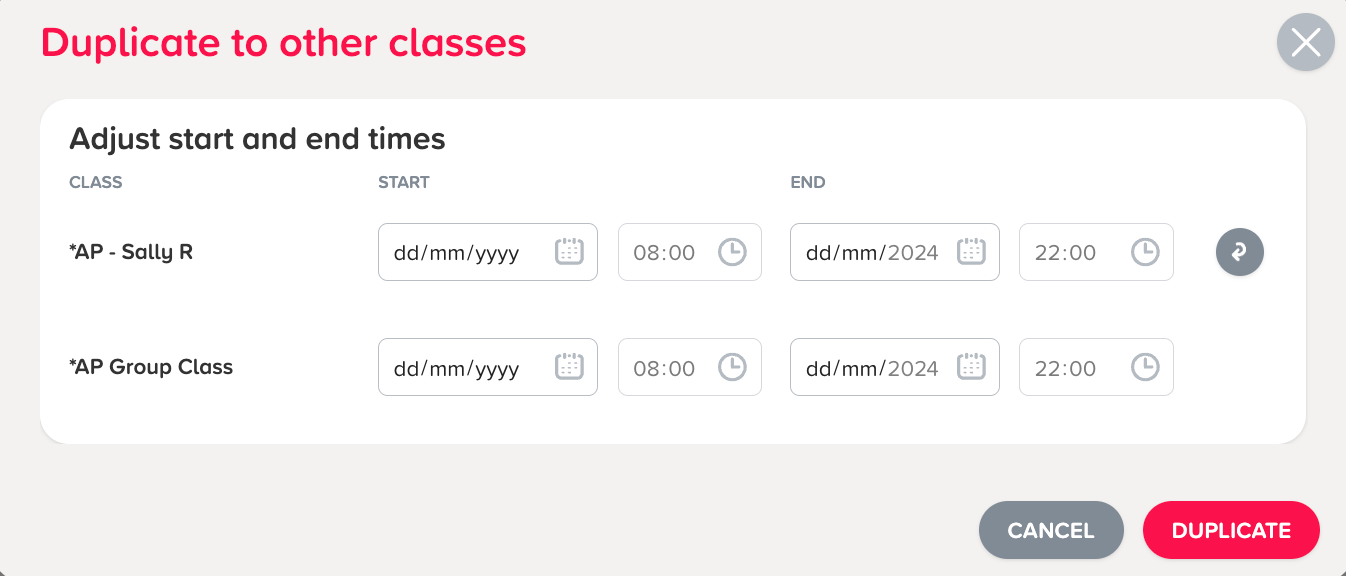Open end time clock for AP Group Class
This screenshot has width=1346, height=576.
(1144, 367)
